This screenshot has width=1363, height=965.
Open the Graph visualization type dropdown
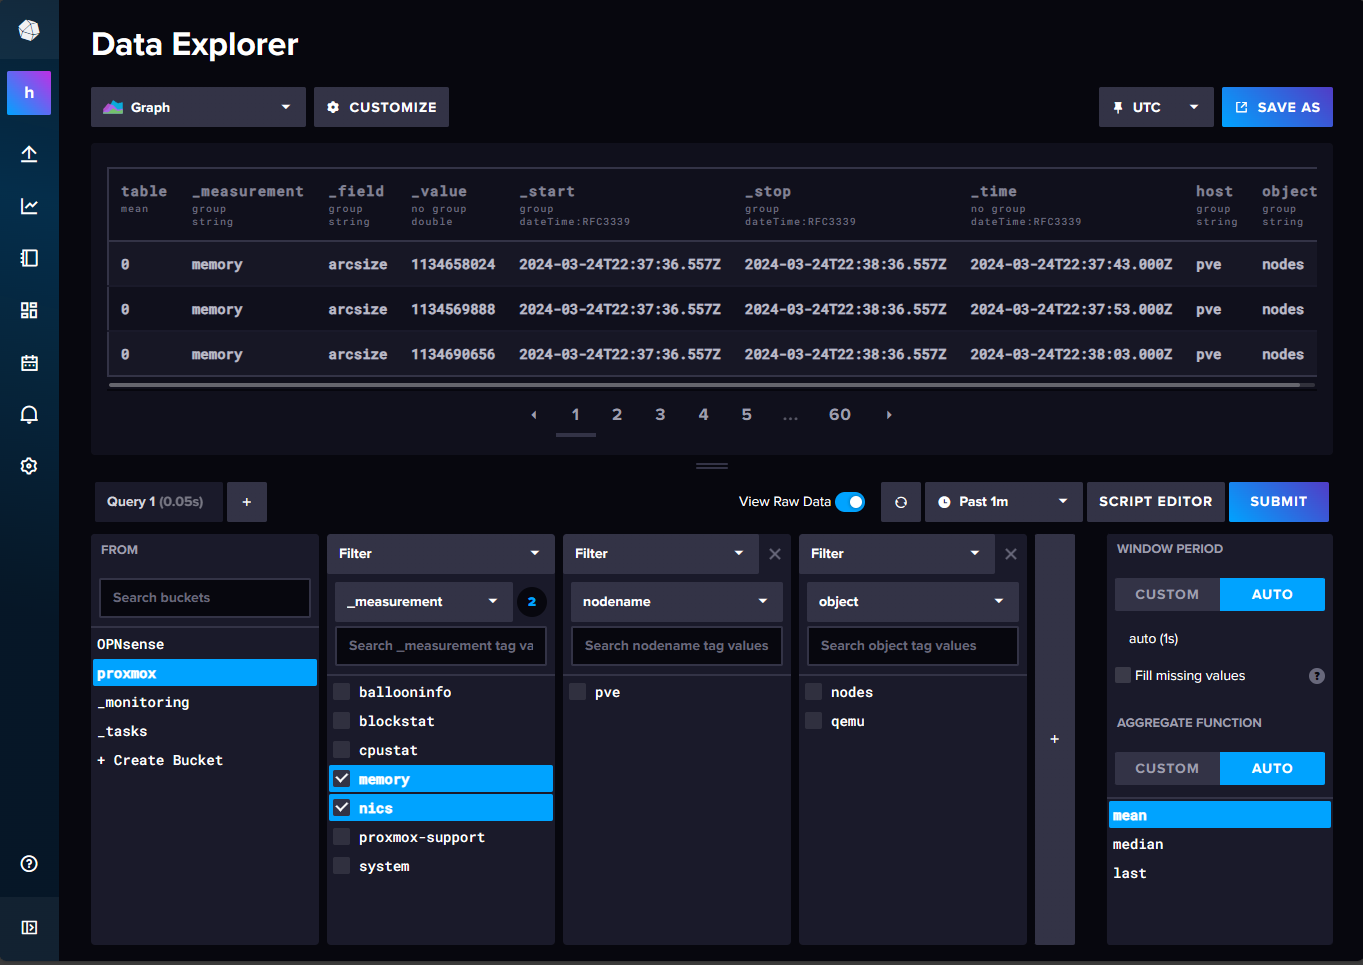coord(198,107)
